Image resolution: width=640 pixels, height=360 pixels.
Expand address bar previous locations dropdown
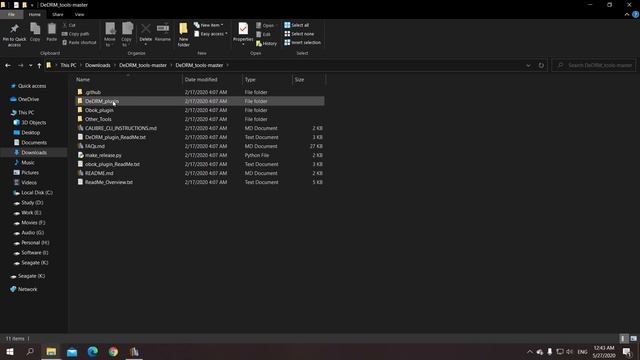[528, 65]
